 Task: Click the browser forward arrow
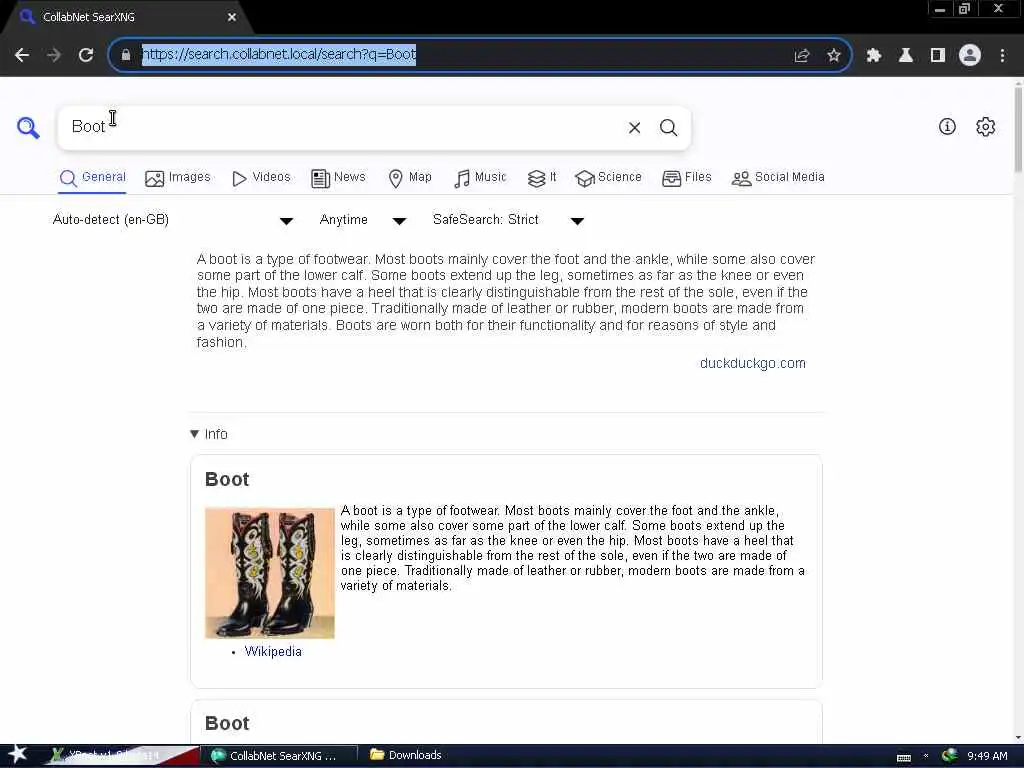(54, 55)
